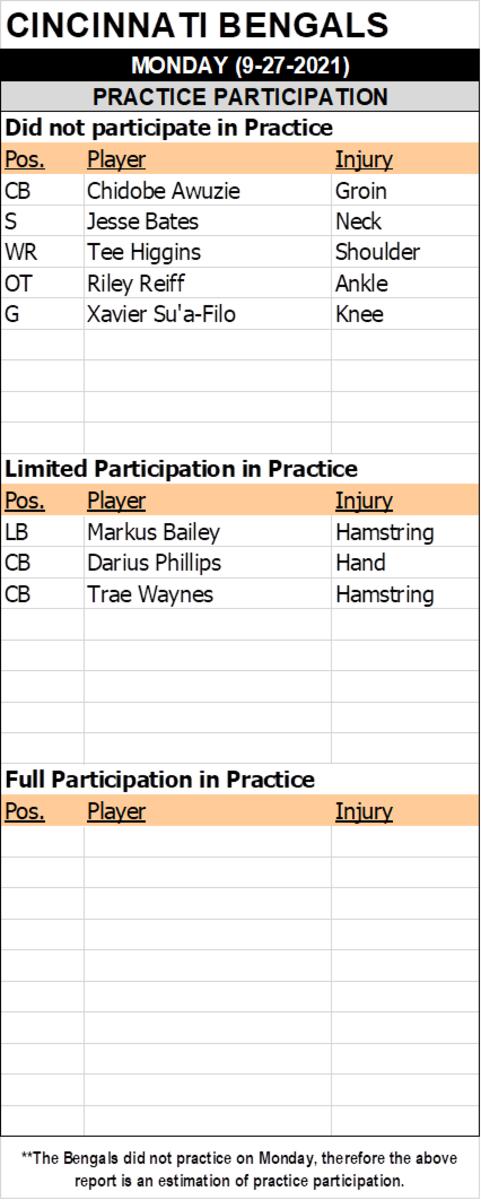Select the Limited Participation in Practice heading
The width and height of the screenshot is (481, 1200).
tap(181, 469)
